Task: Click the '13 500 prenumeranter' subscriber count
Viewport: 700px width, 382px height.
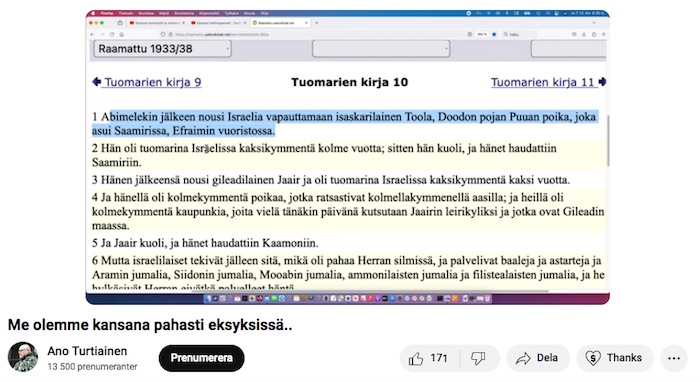Action: [92, 367]
